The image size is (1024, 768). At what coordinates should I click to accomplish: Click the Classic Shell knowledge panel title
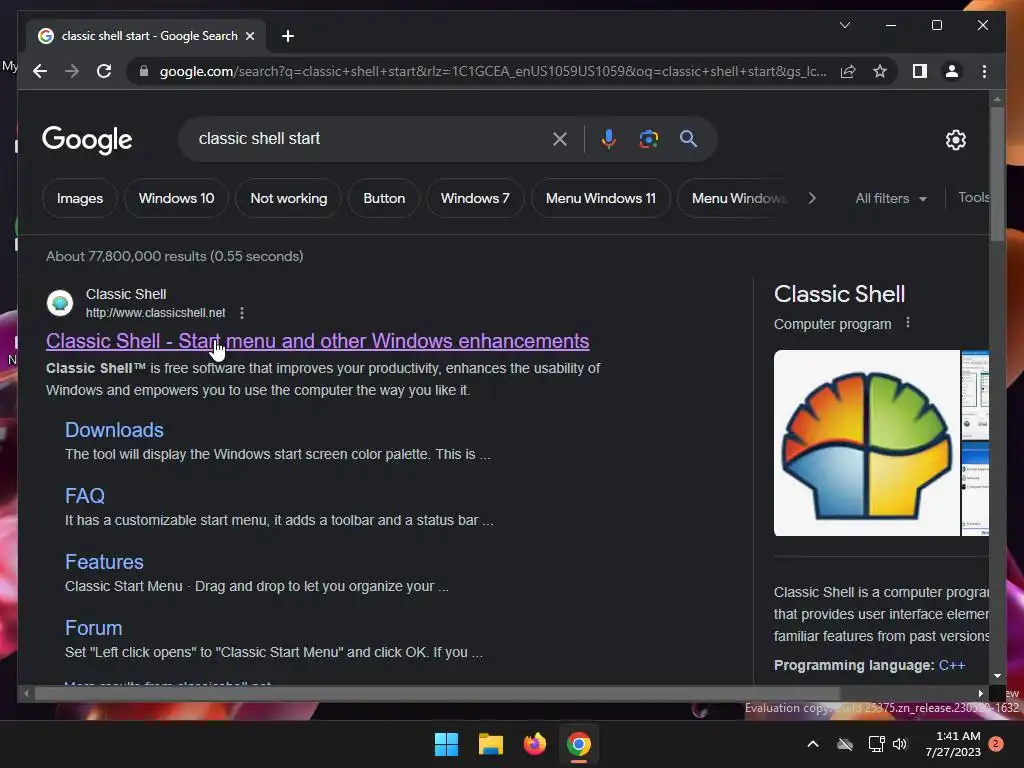pos(839,294)
